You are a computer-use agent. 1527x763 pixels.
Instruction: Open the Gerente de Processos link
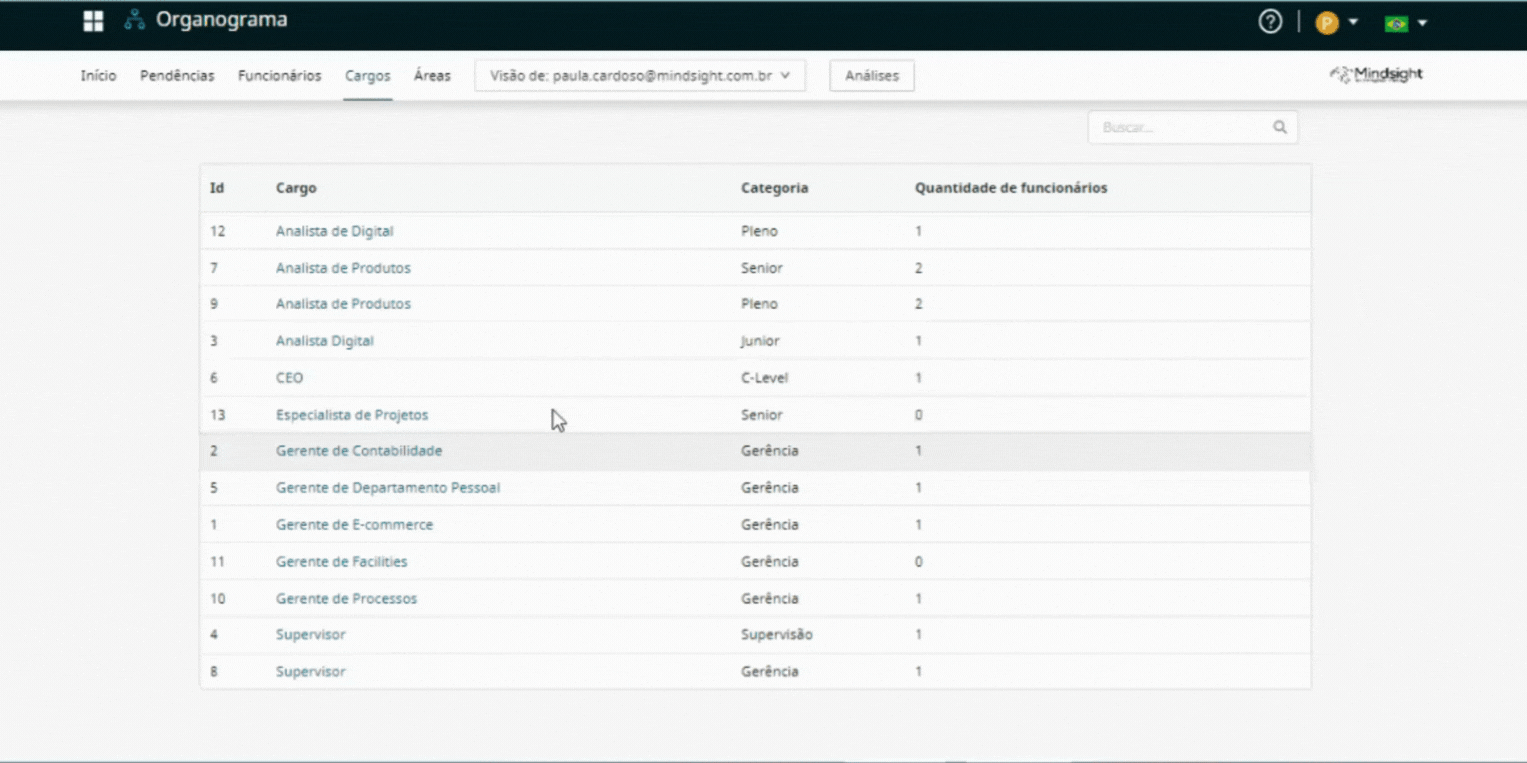click(x=346, y=599)
